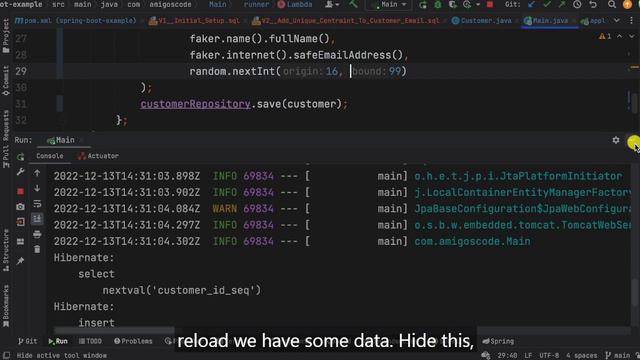Open Git tool window at bottom
The height and width of the screenshot is (360, 640).
point(27,341)
